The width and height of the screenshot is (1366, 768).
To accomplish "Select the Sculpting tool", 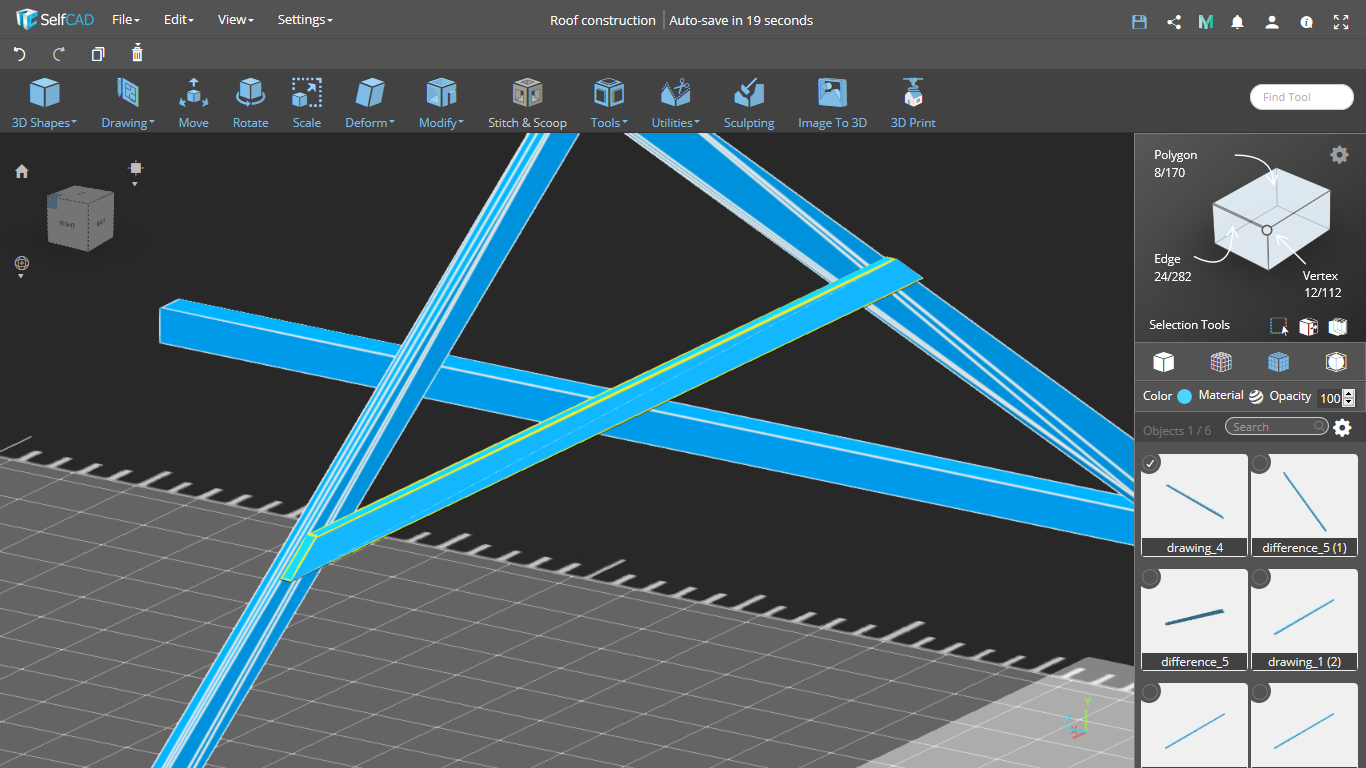I will pos(749,103).
